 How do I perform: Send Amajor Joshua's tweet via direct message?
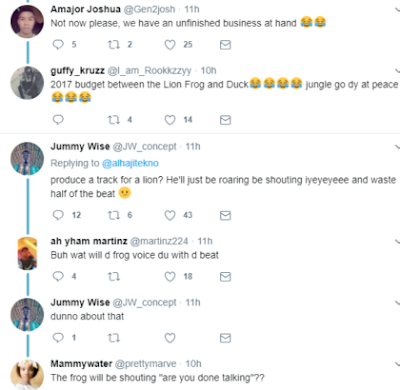tap(225, 45)
